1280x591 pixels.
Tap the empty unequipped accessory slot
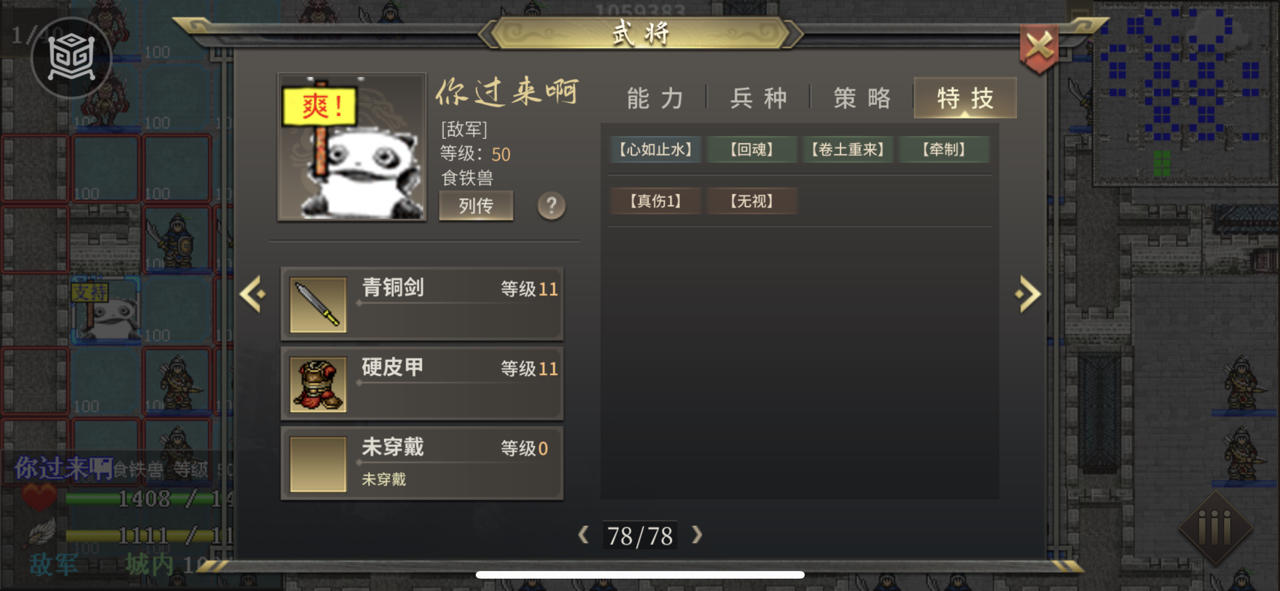318,465
